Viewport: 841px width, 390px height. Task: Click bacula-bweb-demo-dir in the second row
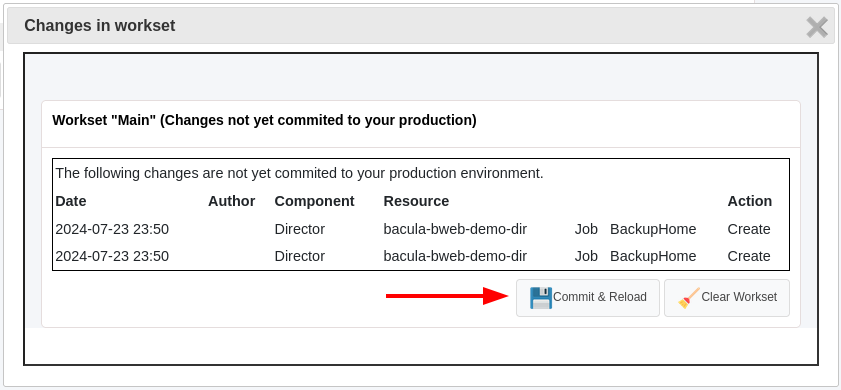point(455,256)
